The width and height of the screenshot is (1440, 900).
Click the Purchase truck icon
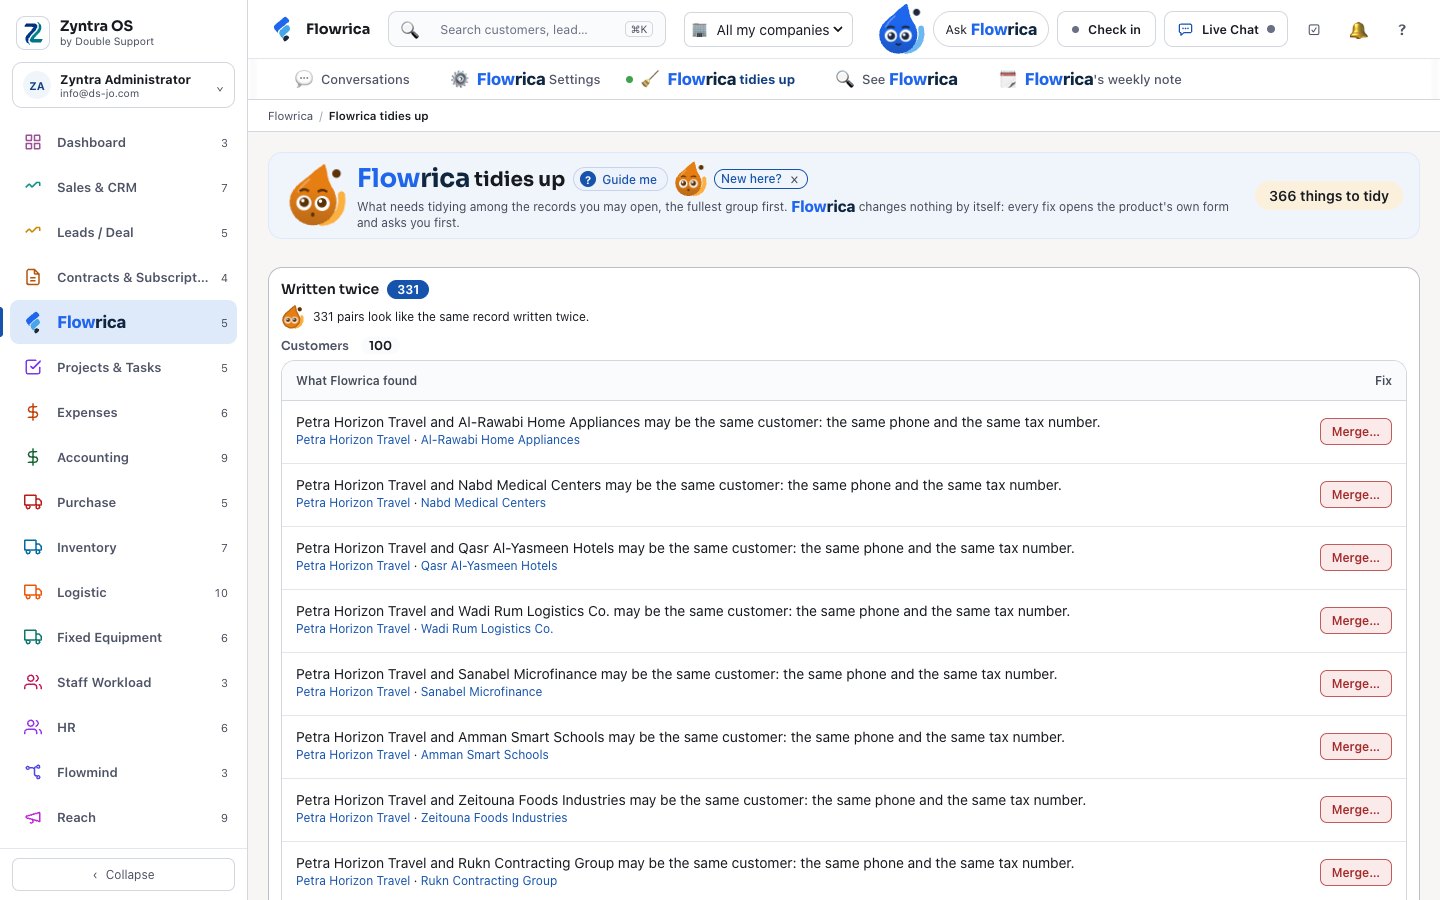pos(33,502)
